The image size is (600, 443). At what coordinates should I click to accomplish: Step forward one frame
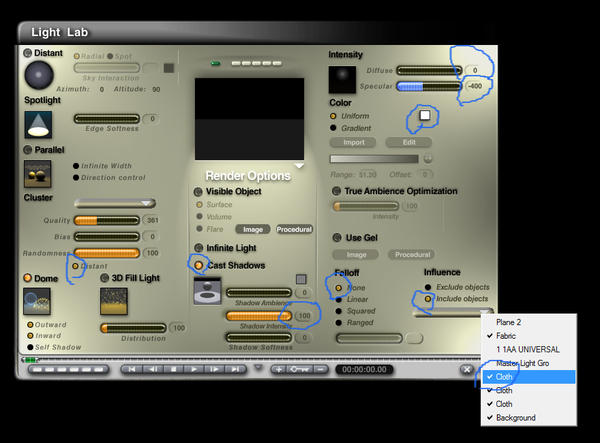click(x=214, y=369)
